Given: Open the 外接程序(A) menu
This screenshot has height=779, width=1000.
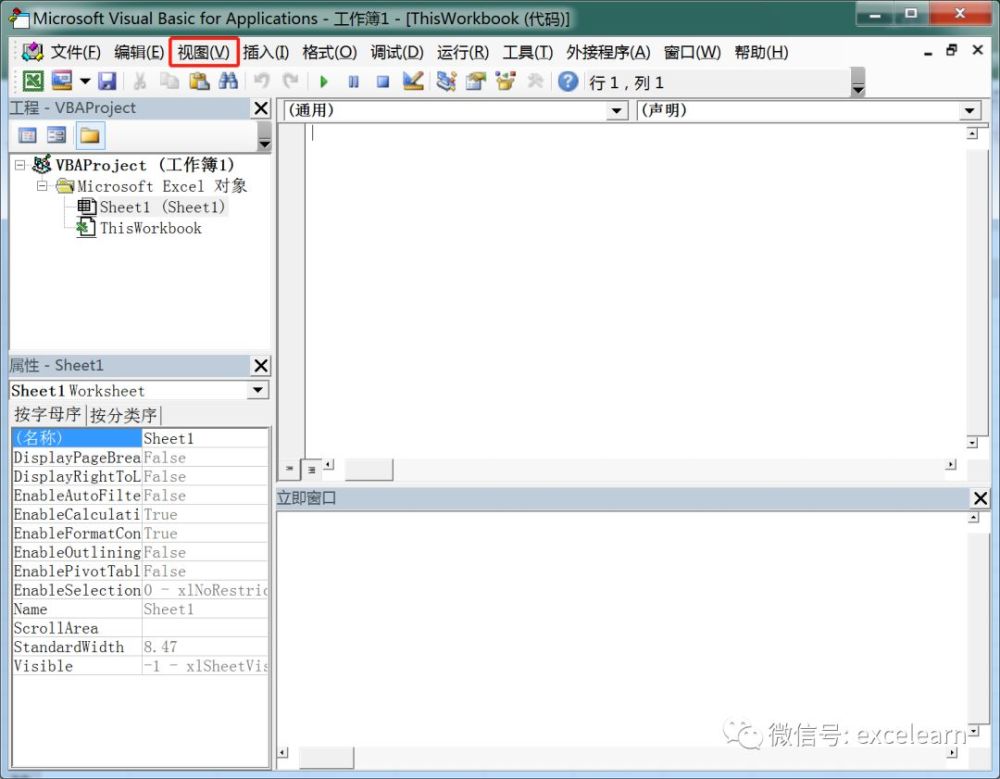Looking at the screenshot, I should [x=608, y=52].
